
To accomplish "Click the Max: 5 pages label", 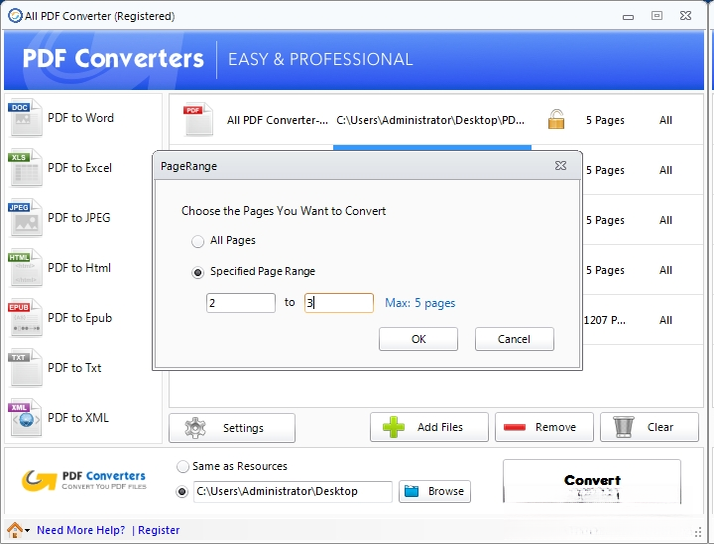I will tap(420, 303).
